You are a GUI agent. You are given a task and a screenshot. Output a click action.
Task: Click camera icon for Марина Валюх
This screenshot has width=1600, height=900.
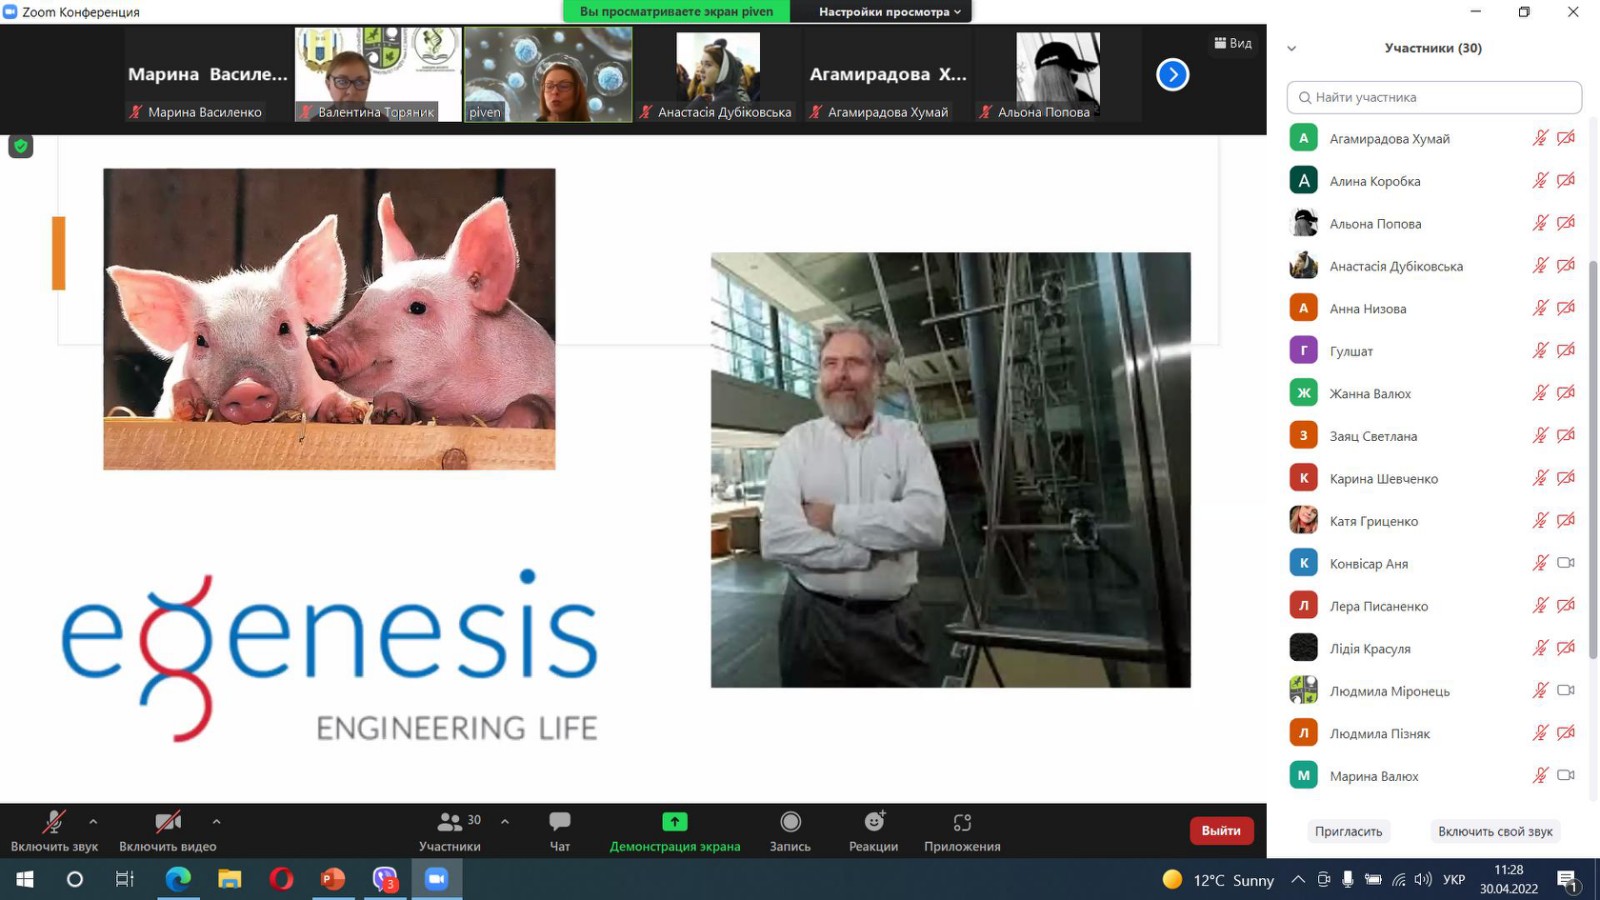(1566, 775)
